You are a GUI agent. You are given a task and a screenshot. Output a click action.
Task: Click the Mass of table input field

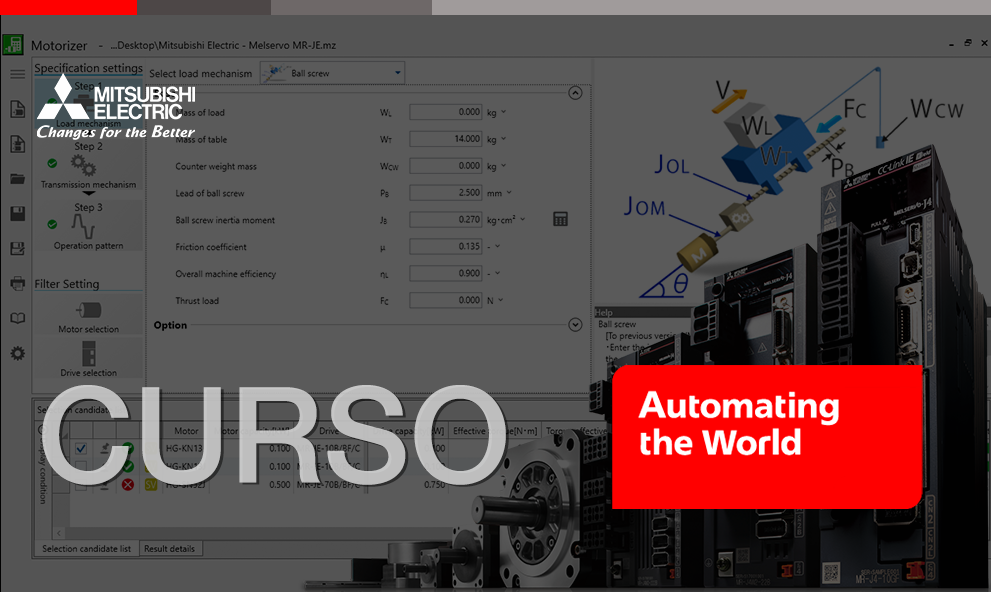coord(445,139)
